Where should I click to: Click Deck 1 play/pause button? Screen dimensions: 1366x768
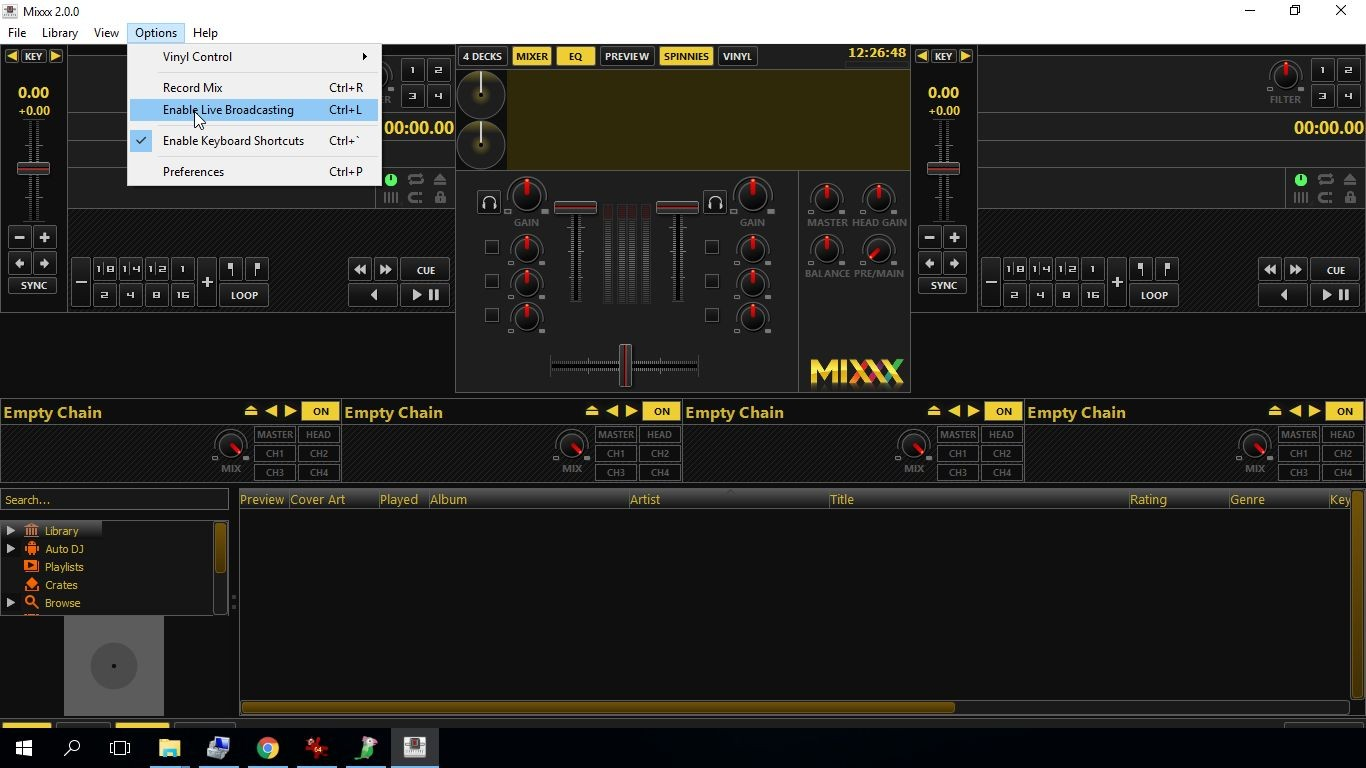[425, 295]
